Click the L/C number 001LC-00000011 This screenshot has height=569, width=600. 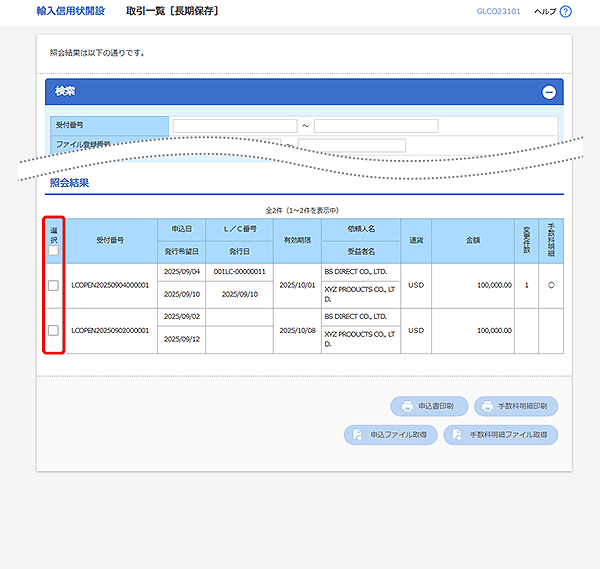(240, 272)
